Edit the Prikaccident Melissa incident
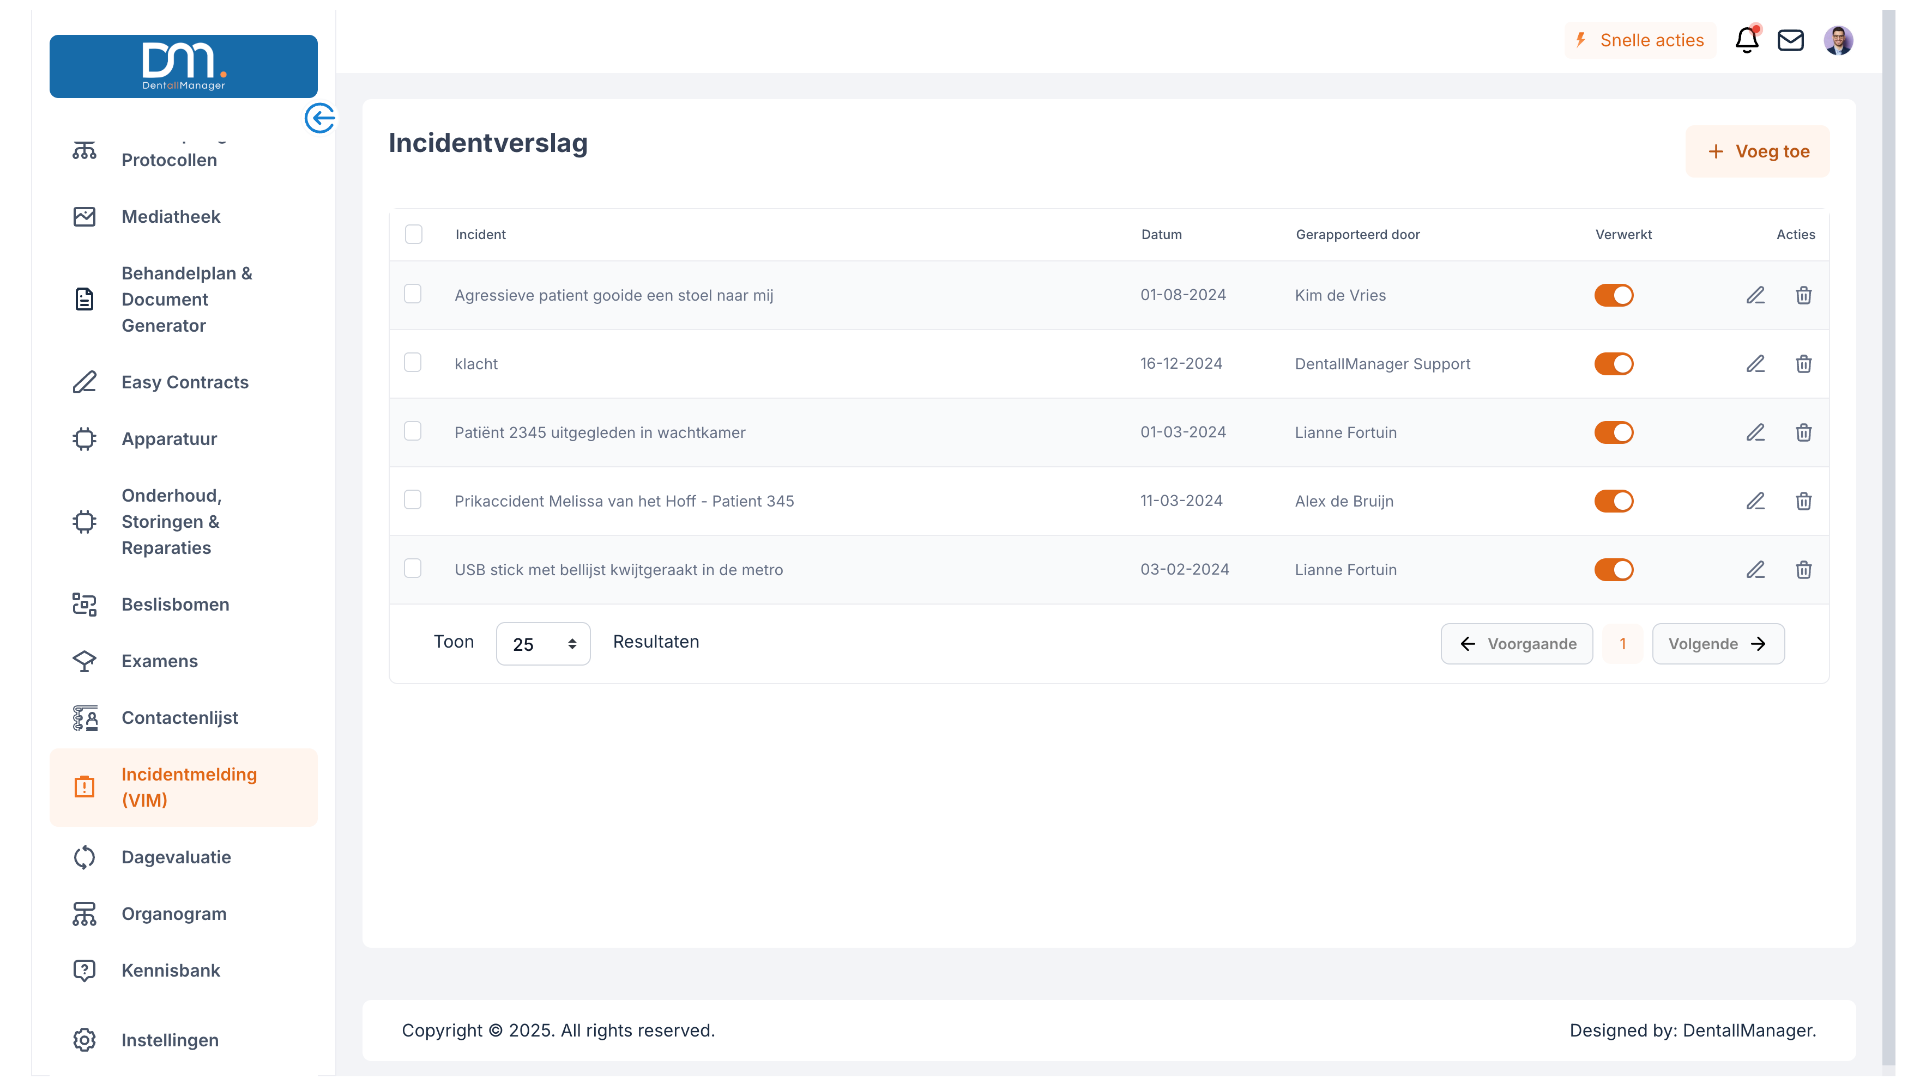This screenshot has height=1079, width=1920. [1755, 501]
